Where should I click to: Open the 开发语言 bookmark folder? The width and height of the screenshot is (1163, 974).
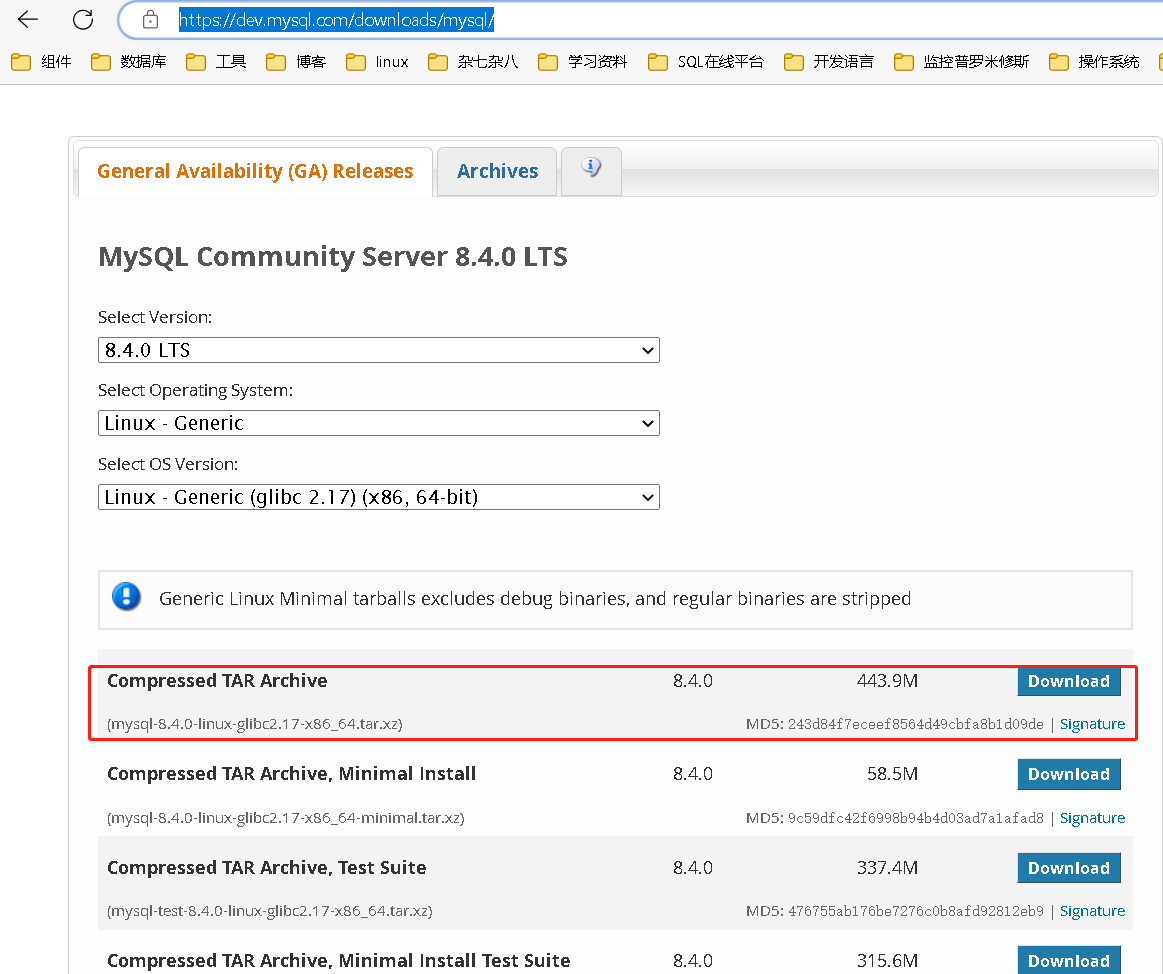coord(828,62)
